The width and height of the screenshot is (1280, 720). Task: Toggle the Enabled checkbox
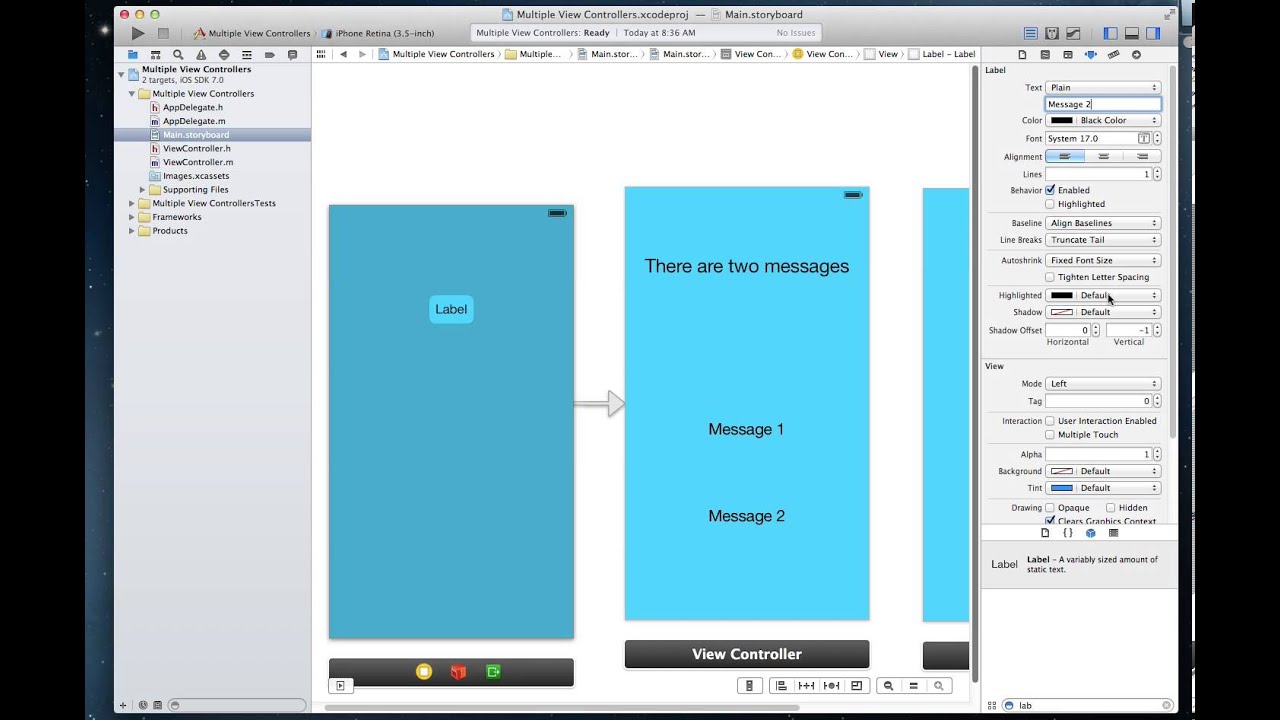point(1050,190)
